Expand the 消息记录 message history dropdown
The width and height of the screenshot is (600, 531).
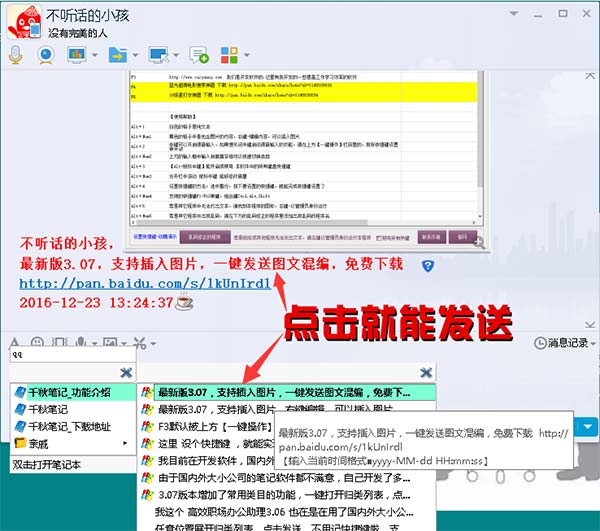coord(593,343)
